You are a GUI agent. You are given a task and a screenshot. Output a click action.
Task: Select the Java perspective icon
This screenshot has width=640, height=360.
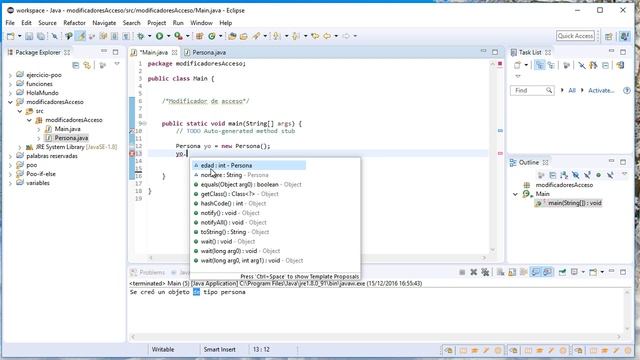point(624,36)
